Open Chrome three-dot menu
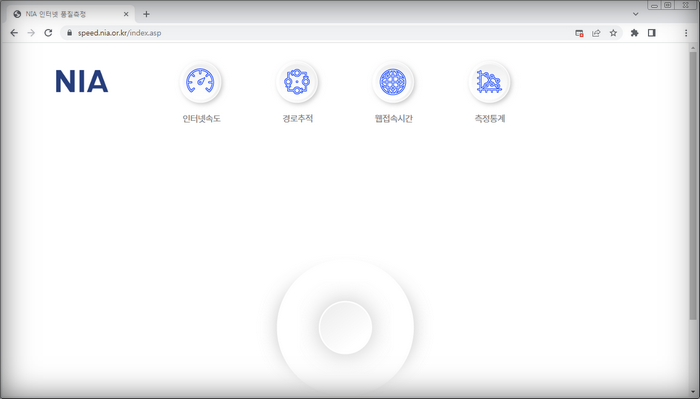700x399 pixels. click(686, 33)
